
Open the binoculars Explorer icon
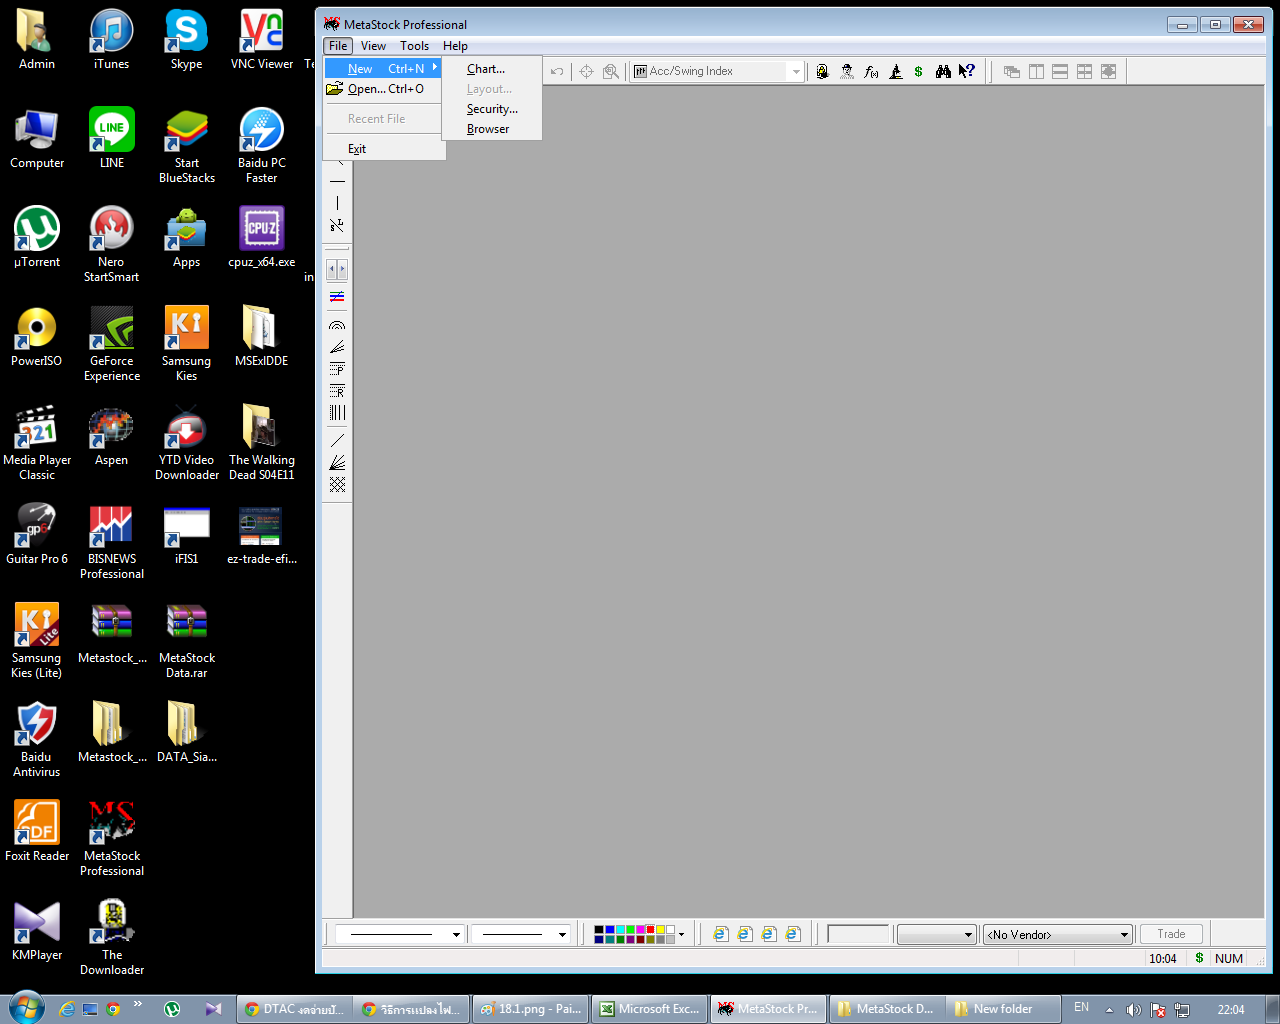coord(943,71)
